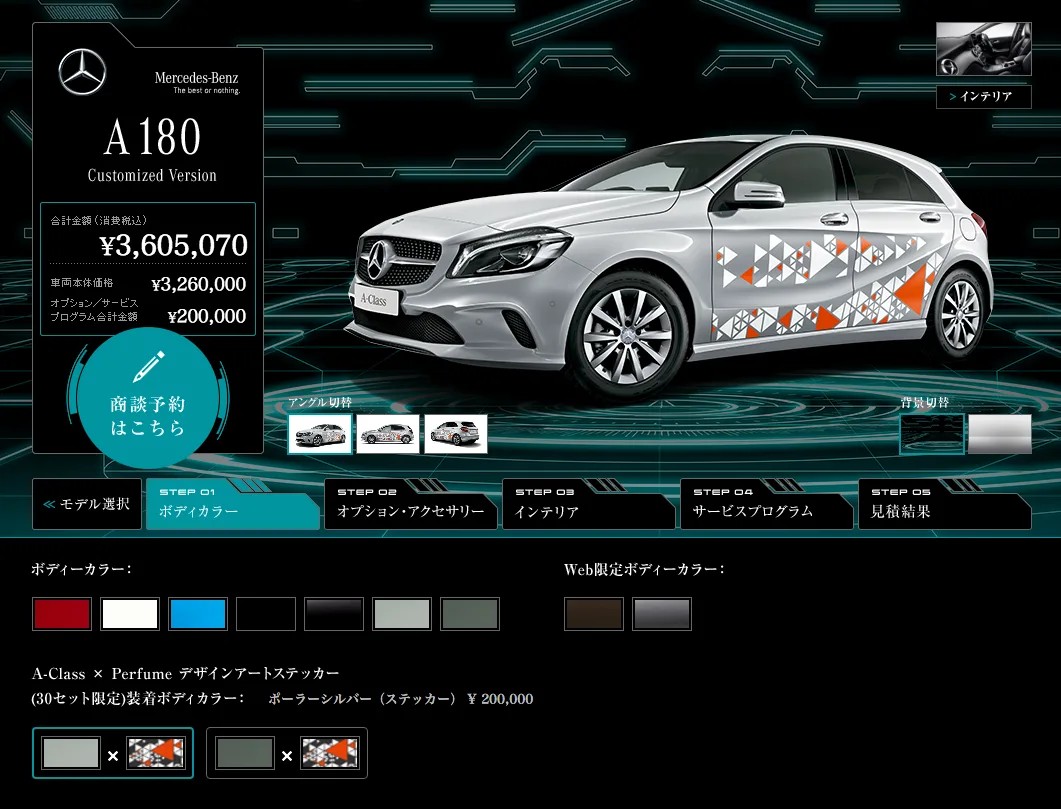Screen dimensions: 1061x809
Task: Choose the solid black body color swatch
Action: [266, 614]
